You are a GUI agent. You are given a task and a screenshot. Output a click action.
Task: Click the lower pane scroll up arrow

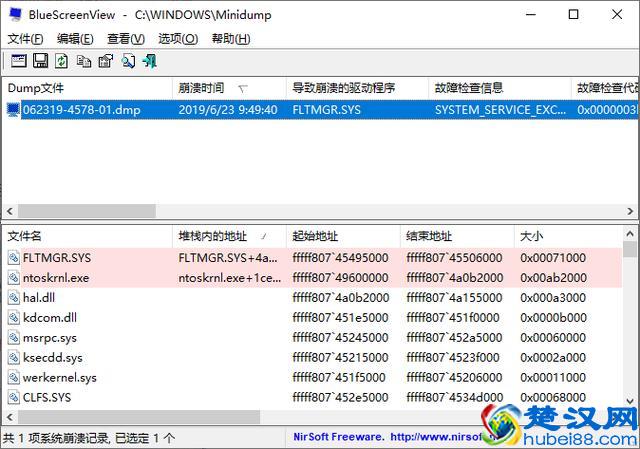[630, 233]
